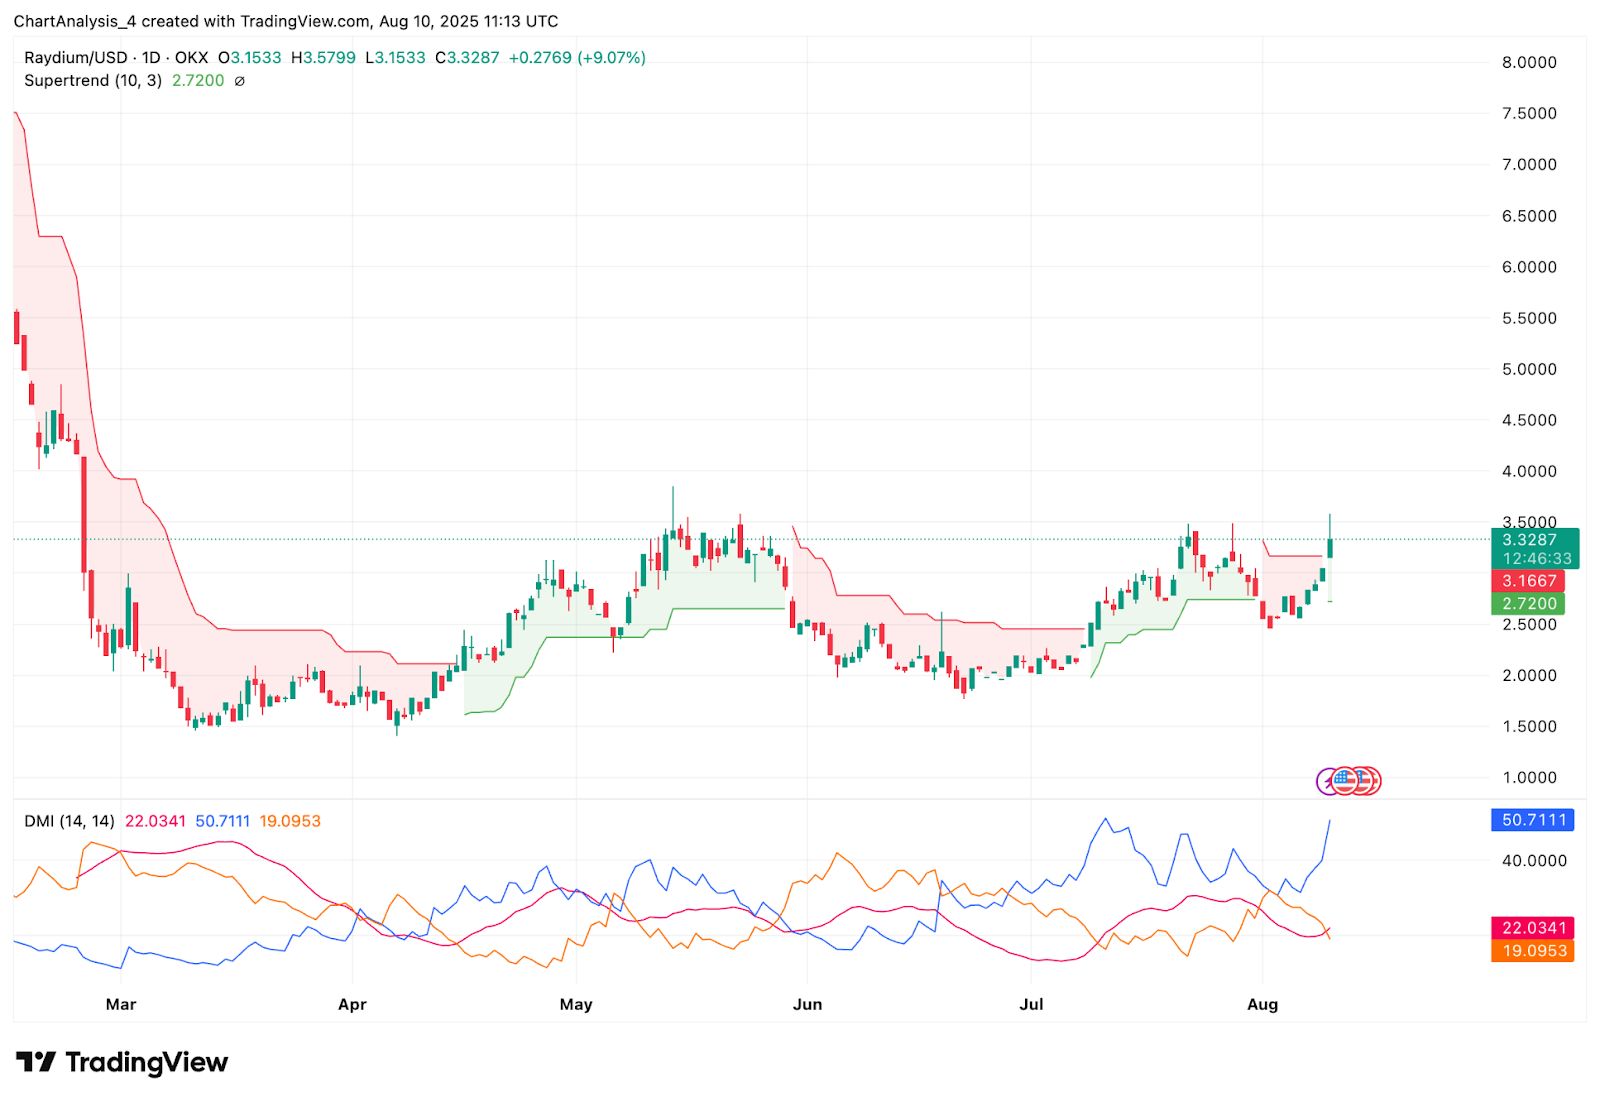Click the TradingView logo at bottom left

122,1062
